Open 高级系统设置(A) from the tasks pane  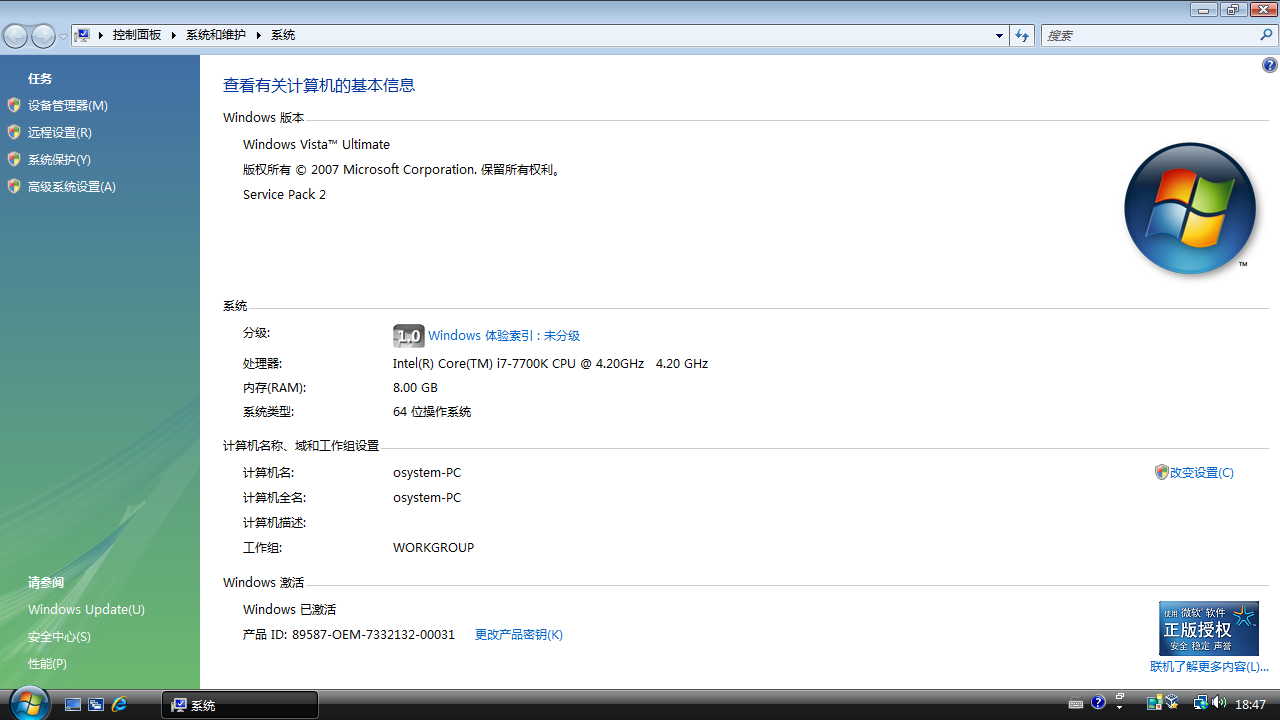72,186
